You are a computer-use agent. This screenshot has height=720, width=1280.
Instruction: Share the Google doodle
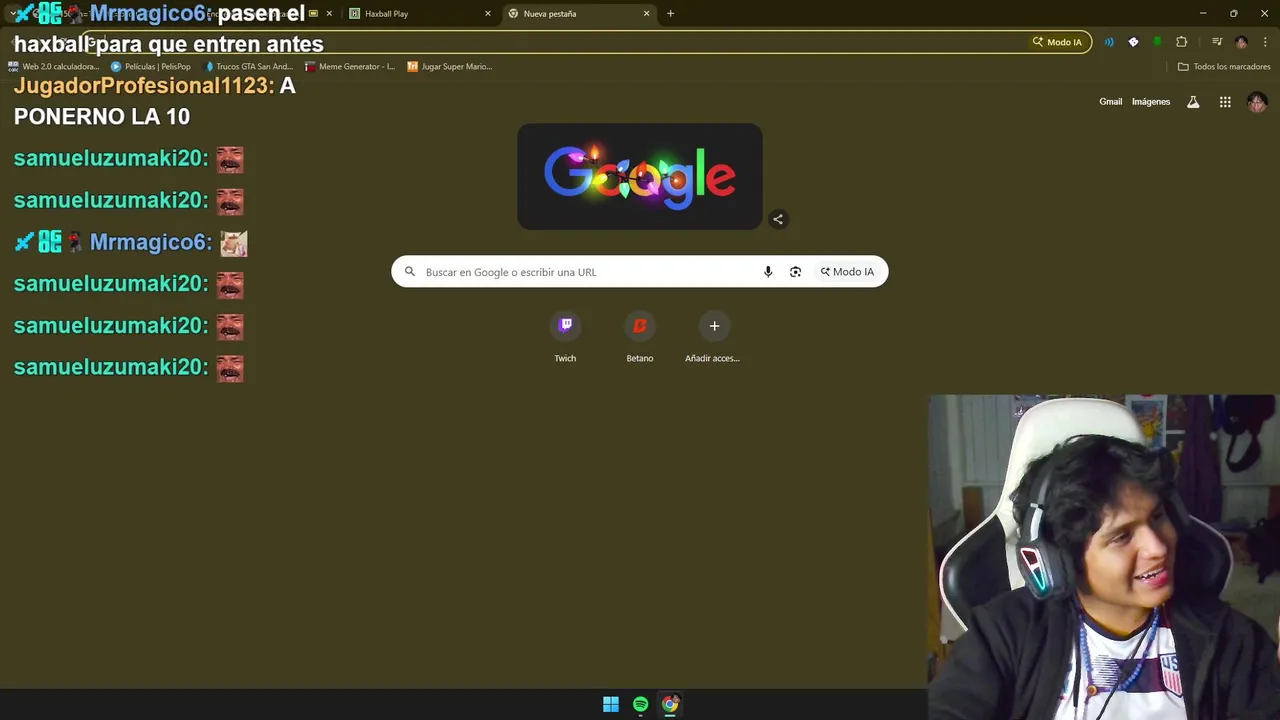(778, 219)
